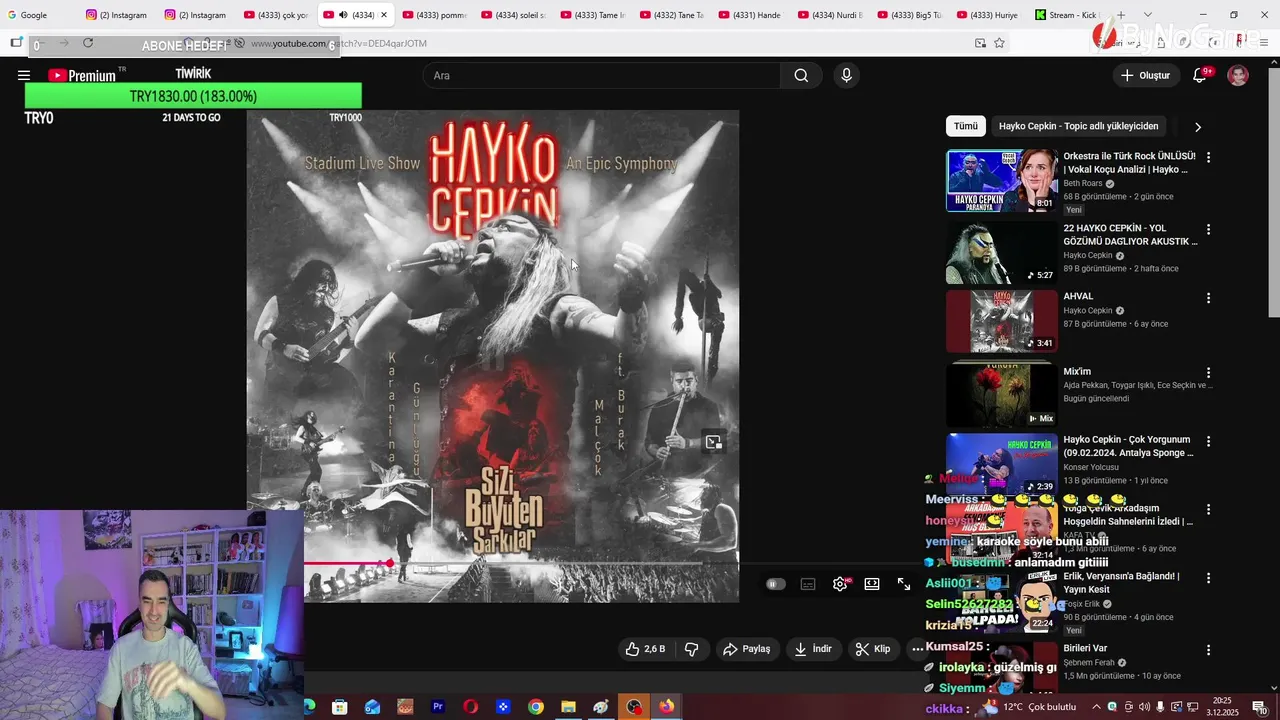Open File Explorer from taskbar
The height and width of the screenshot is (720, 1280).
point(568,707)
